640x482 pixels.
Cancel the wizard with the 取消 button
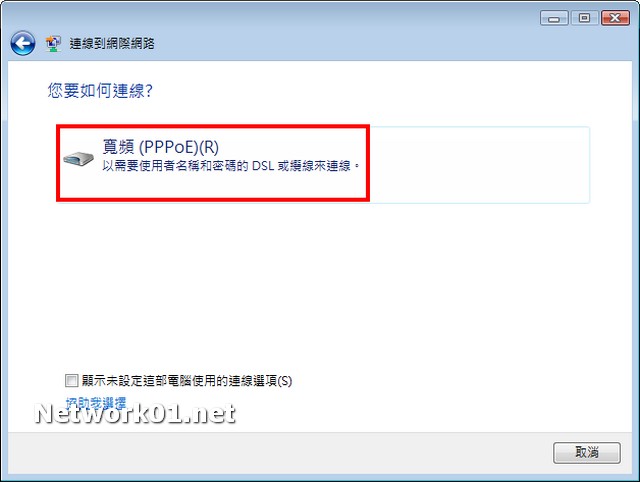pos(587,453)
